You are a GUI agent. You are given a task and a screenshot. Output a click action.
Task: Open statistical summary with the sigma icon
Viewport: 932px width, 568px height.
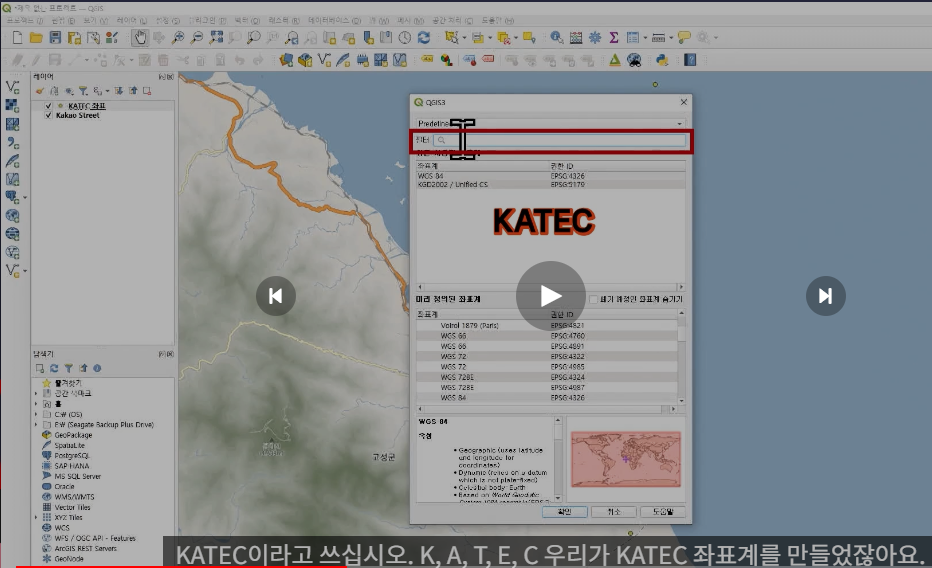[614, 37]
